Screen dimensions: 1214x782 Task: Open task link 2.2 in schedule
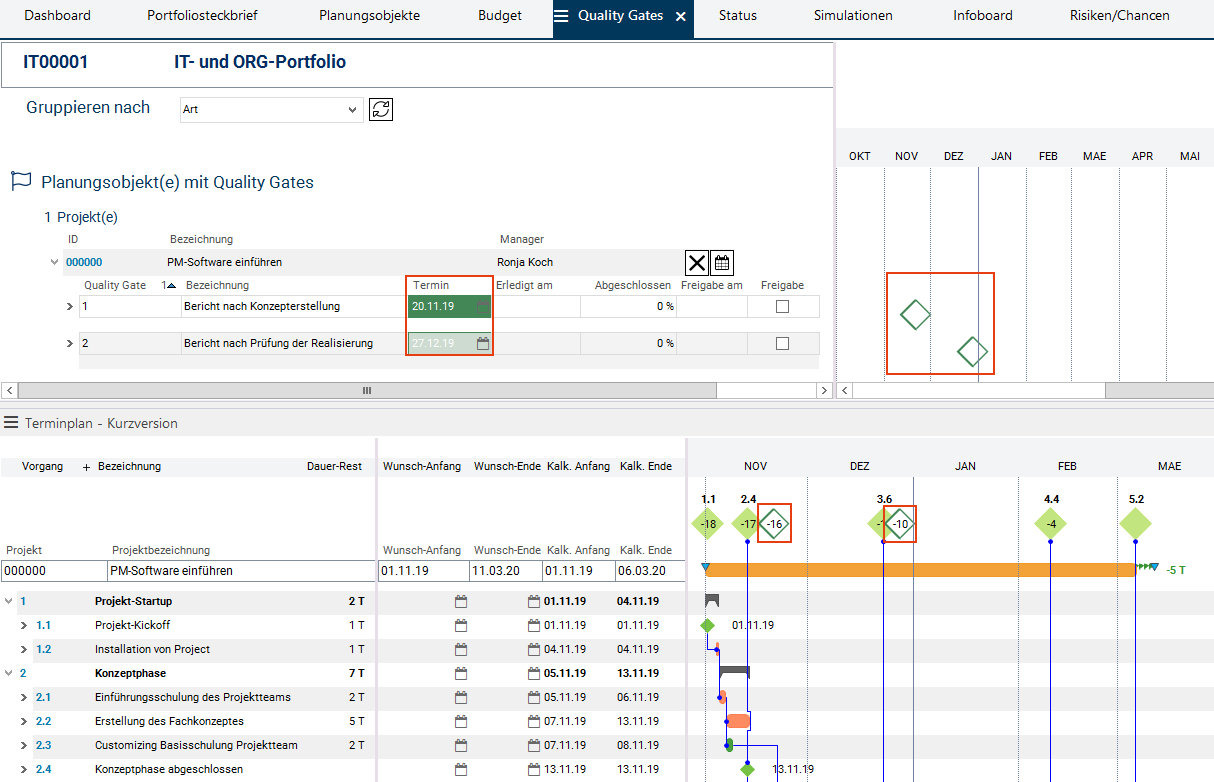[x=43, y=722]
